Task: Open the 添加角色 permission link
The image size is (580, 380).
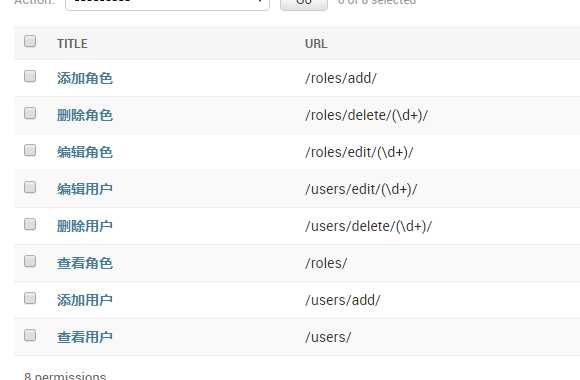Action: 85,78
